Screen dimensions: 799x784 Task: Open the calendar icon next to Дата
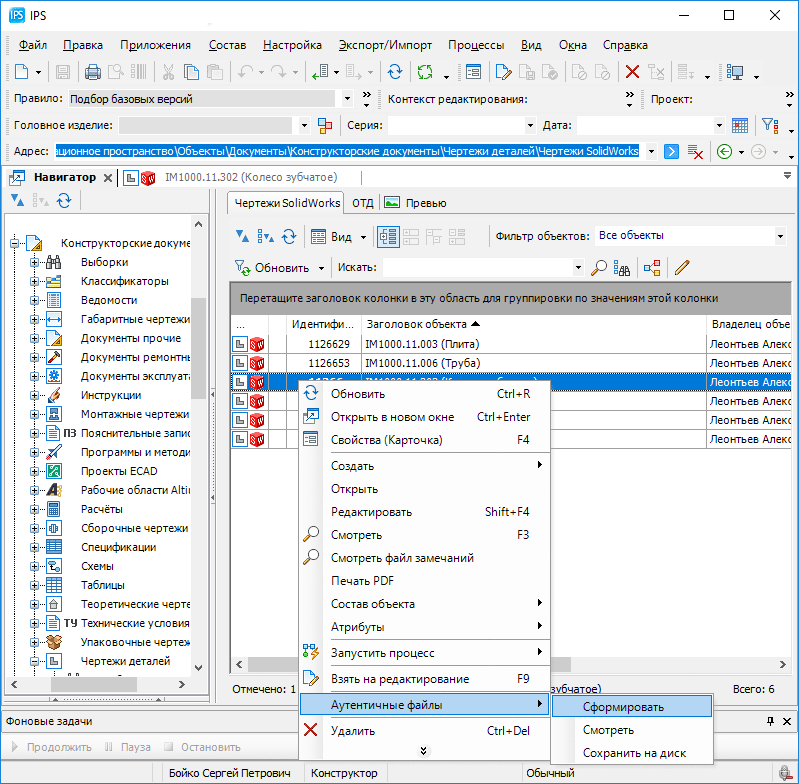click(x=740, y=126)
